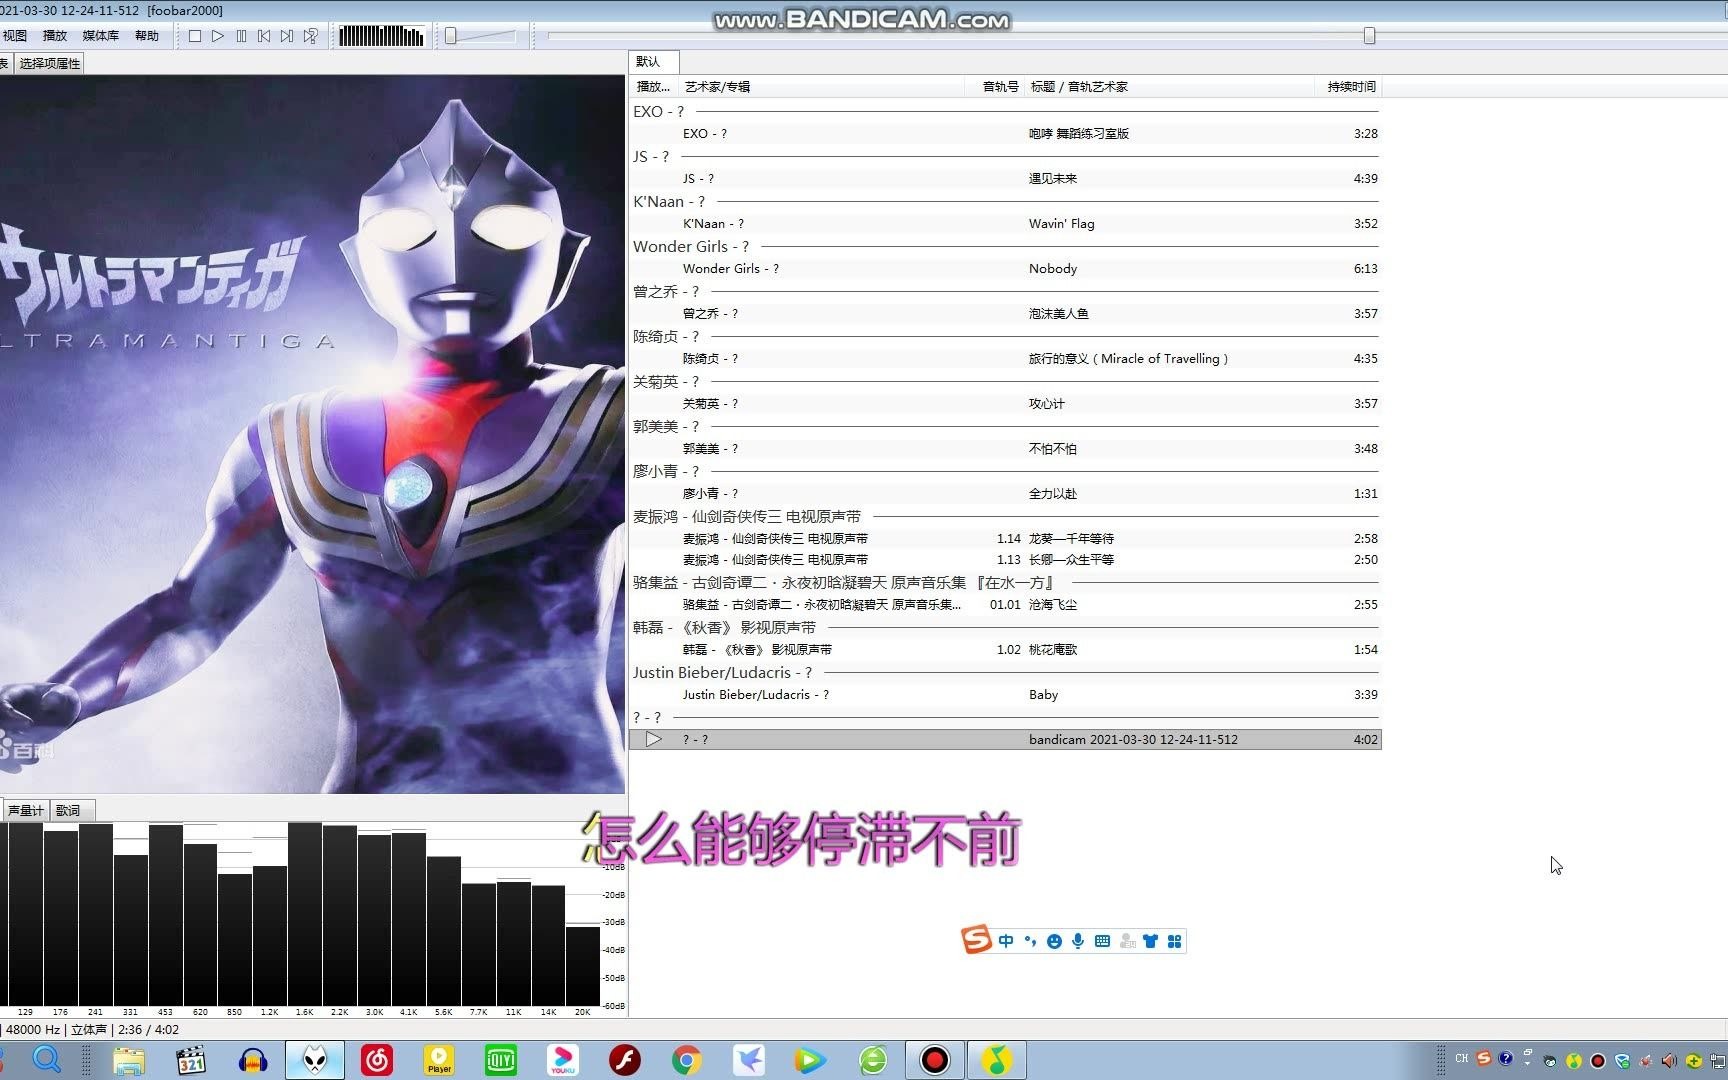
Task: Select the track Baby
Action: tap(1005, 695)
